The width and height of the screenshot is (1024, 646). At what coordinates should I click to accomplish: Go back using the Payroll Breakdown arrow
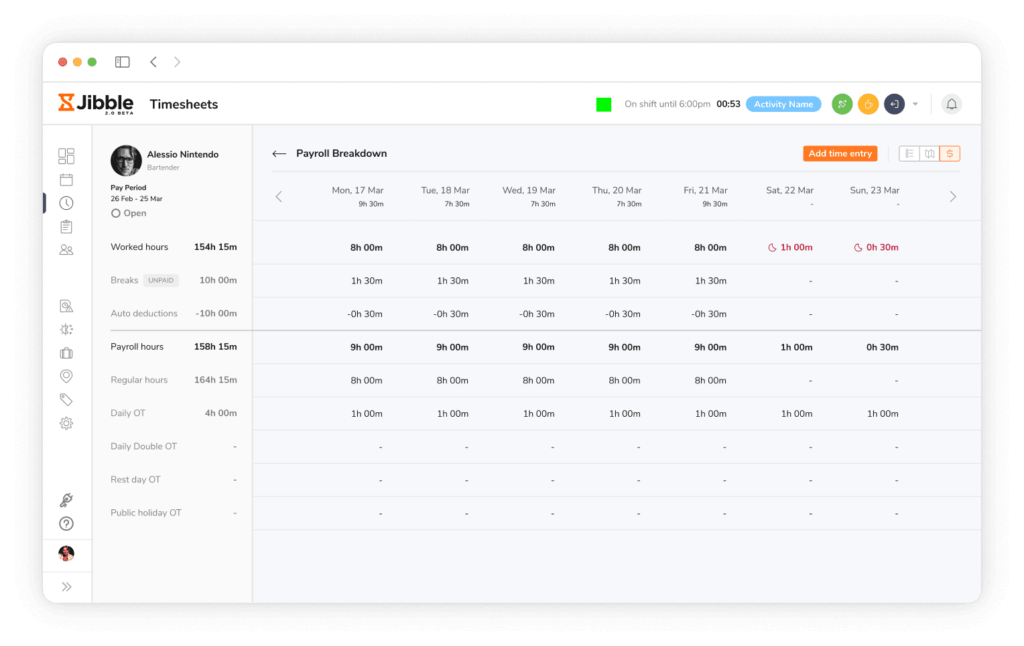pos(279,153)
